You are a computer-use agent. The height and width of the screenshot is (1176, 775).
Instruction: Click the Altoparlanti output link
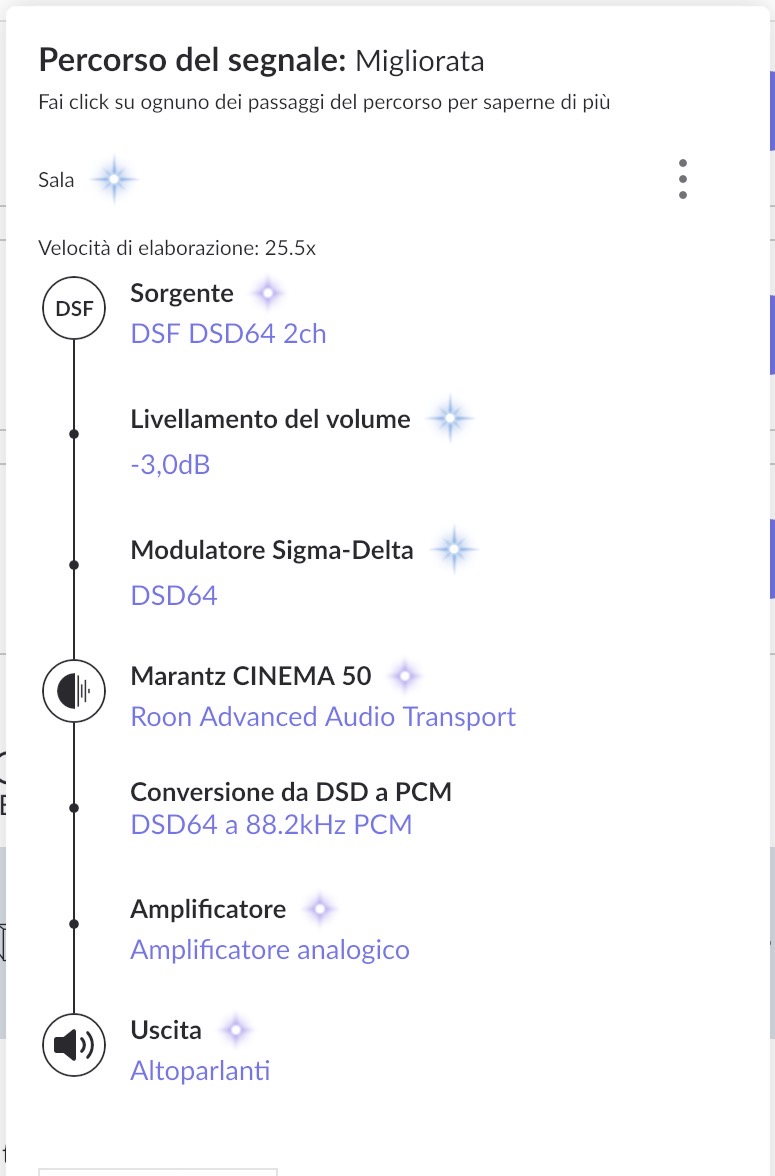[200, 1070]
